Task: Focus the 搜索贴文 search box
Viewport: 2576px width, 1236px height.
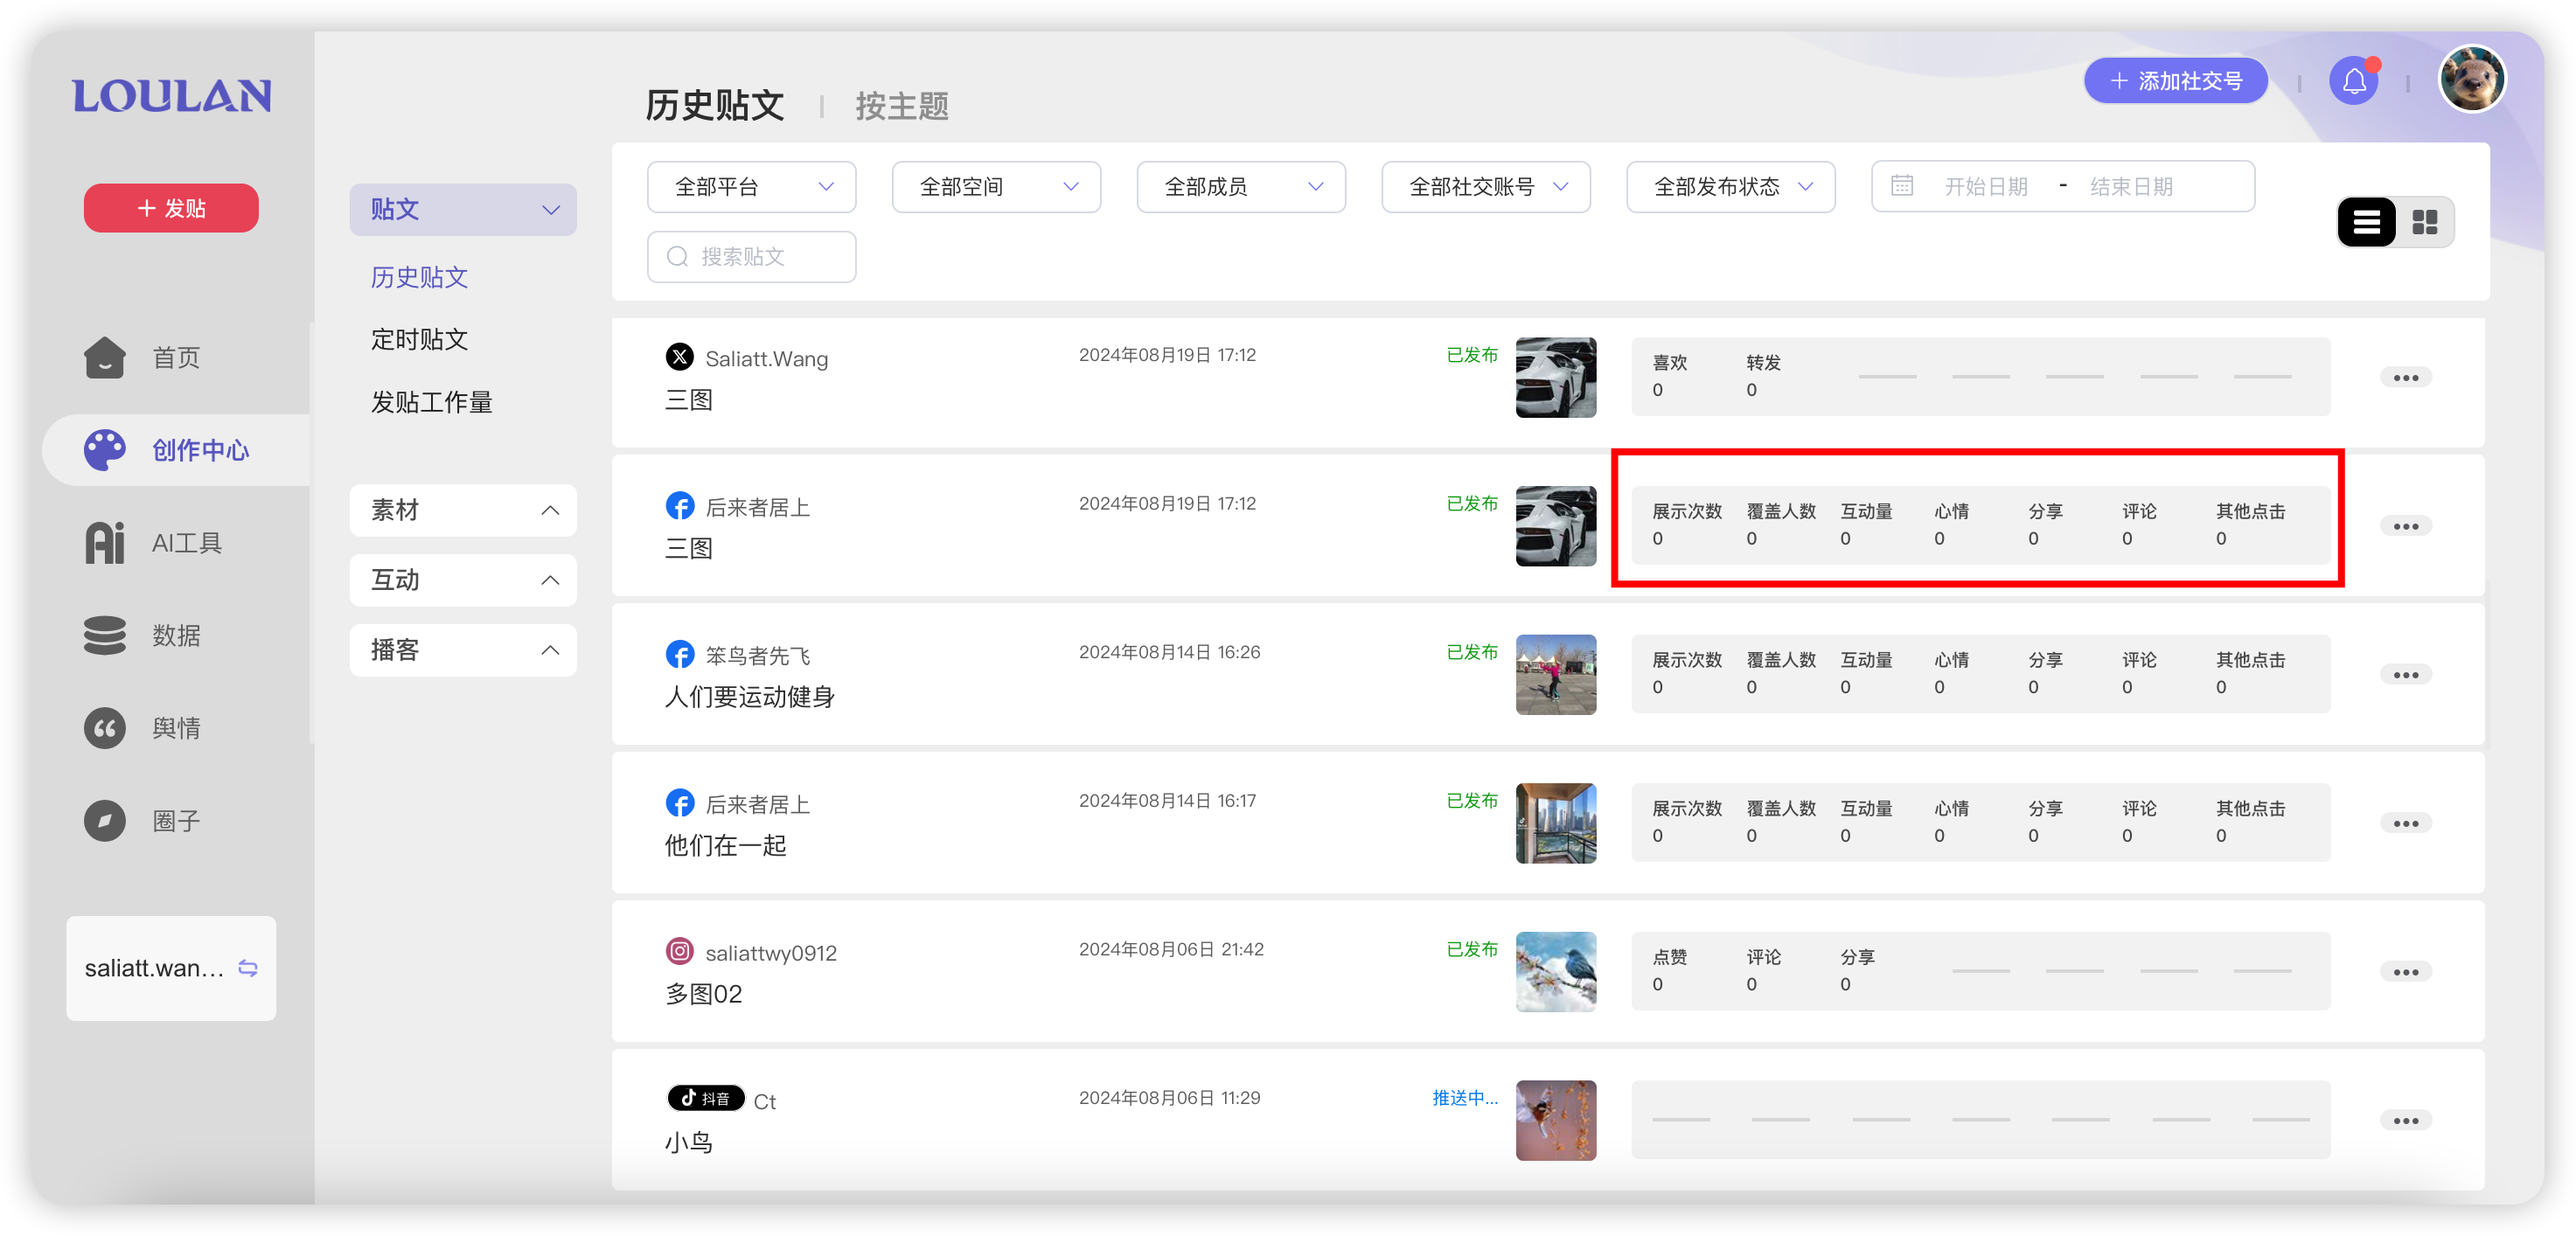Action: click(x=751, y=257)
